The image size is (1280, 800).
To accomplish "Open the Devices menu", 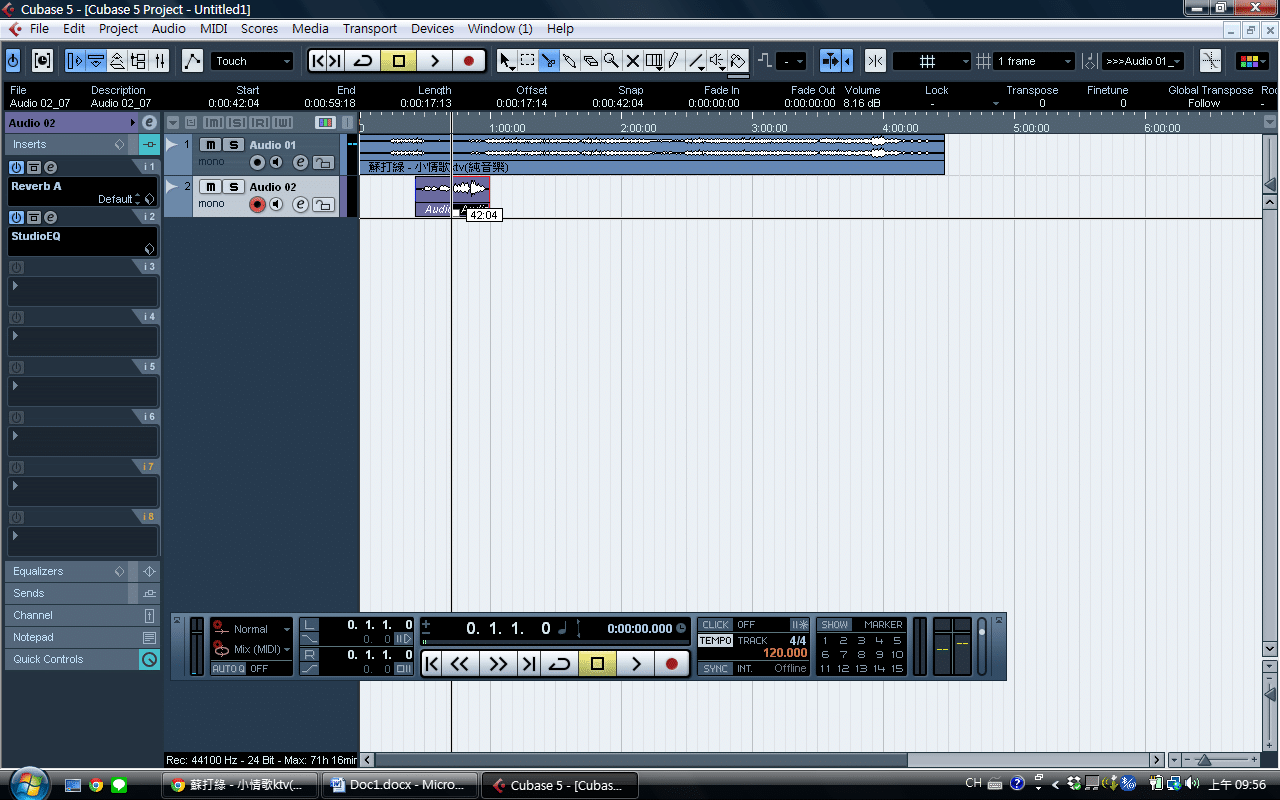I will click(x=432, y=29).
